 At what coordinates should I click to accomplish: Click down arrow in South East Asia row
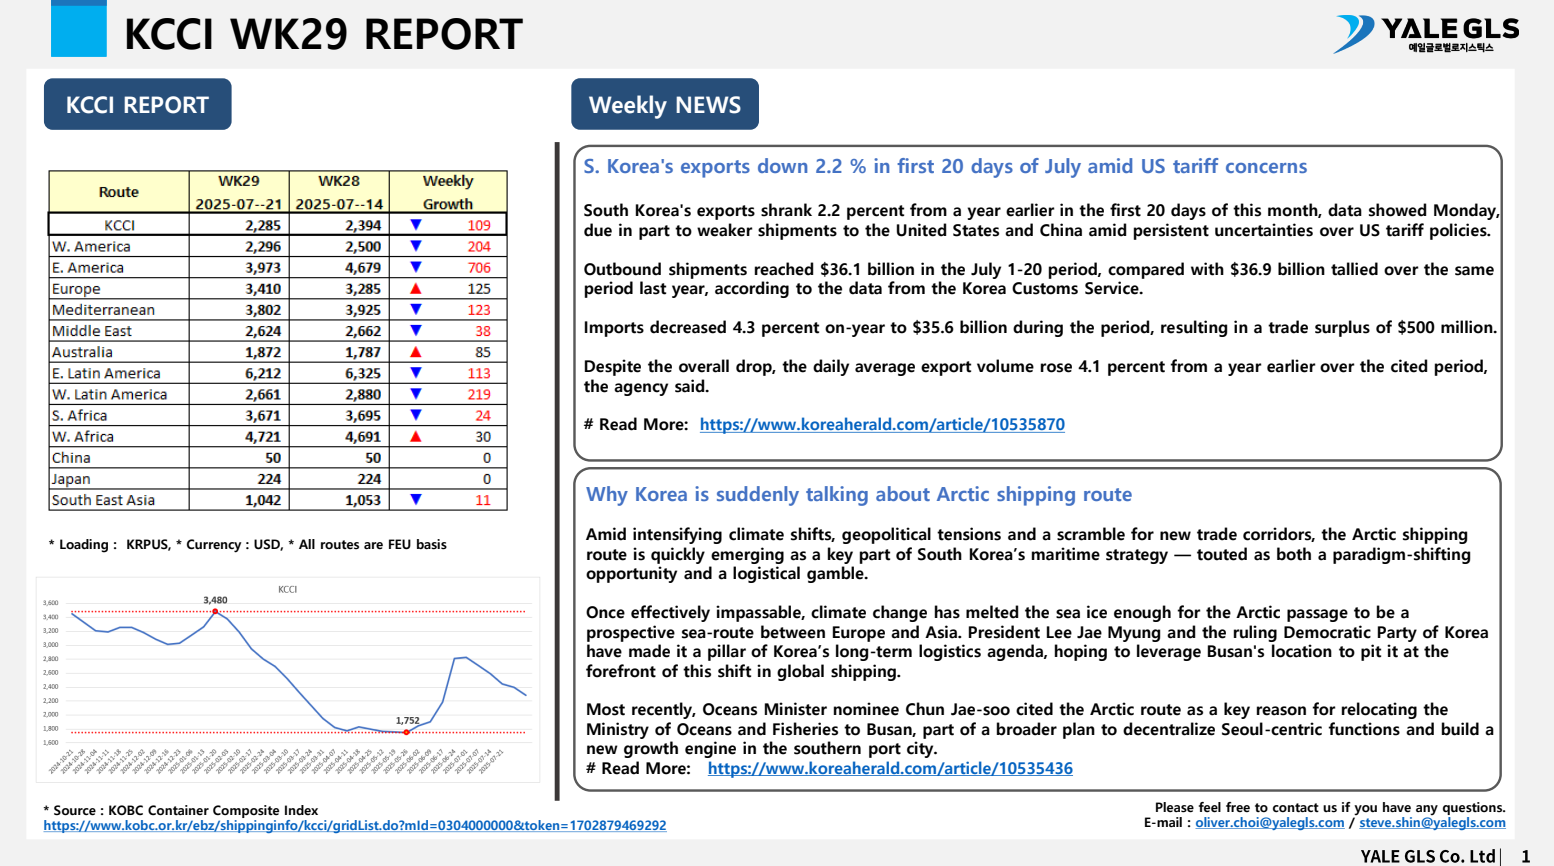click(416, 500)
